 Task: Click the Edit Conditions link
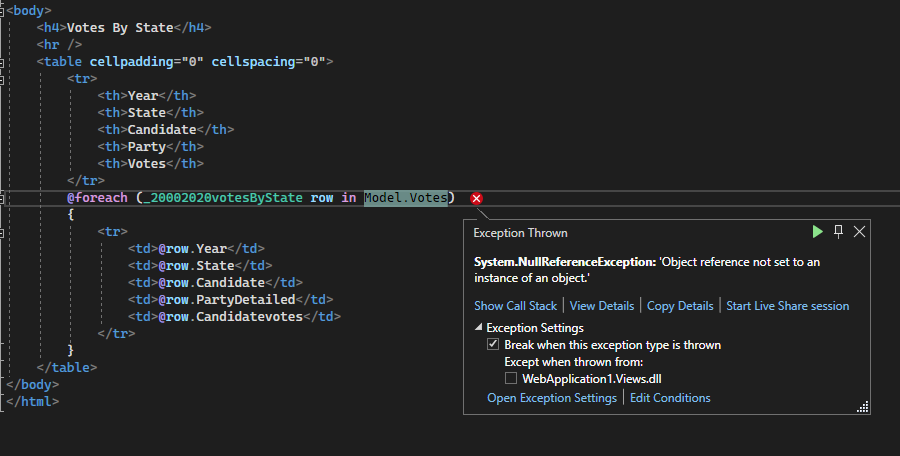(x=670, y=398)
